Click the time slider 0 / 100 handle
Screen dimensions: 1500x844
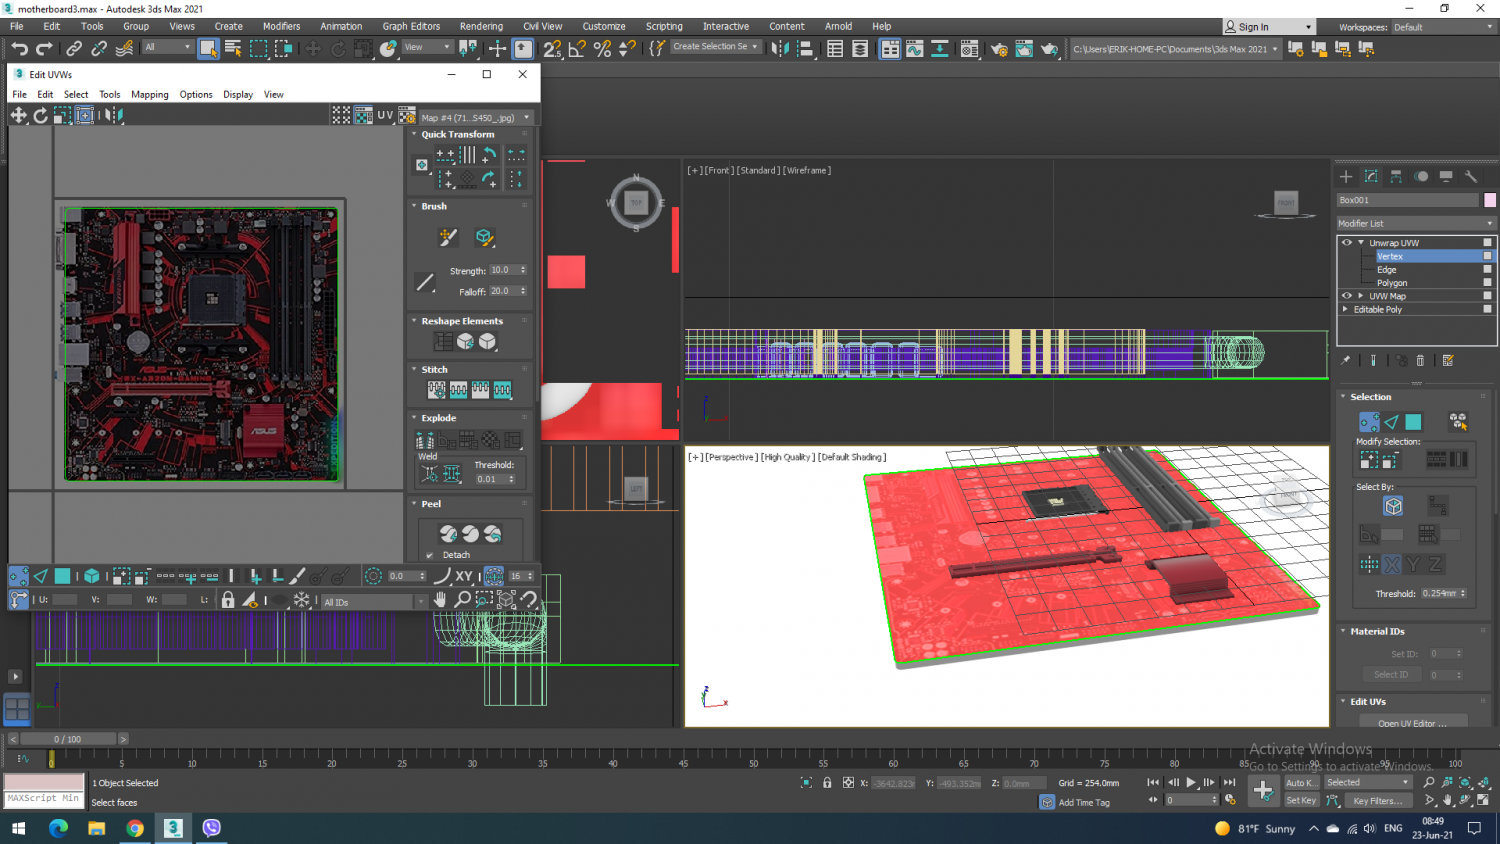pos(67,739)
